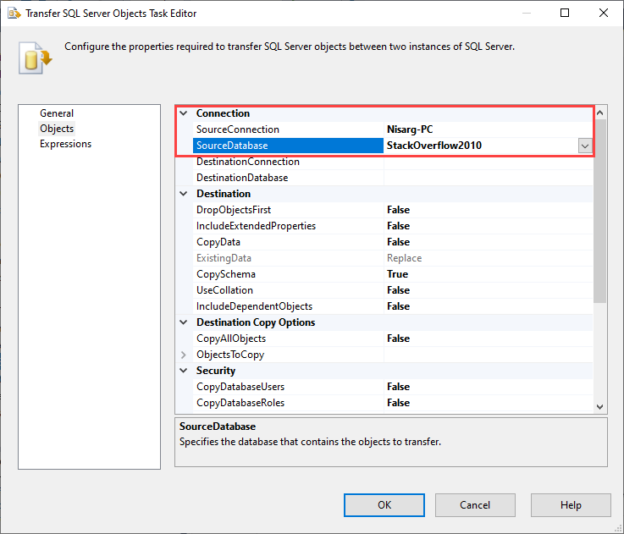Confirm settings with the OK button
The image size is (624, 534).
[384, 505]
